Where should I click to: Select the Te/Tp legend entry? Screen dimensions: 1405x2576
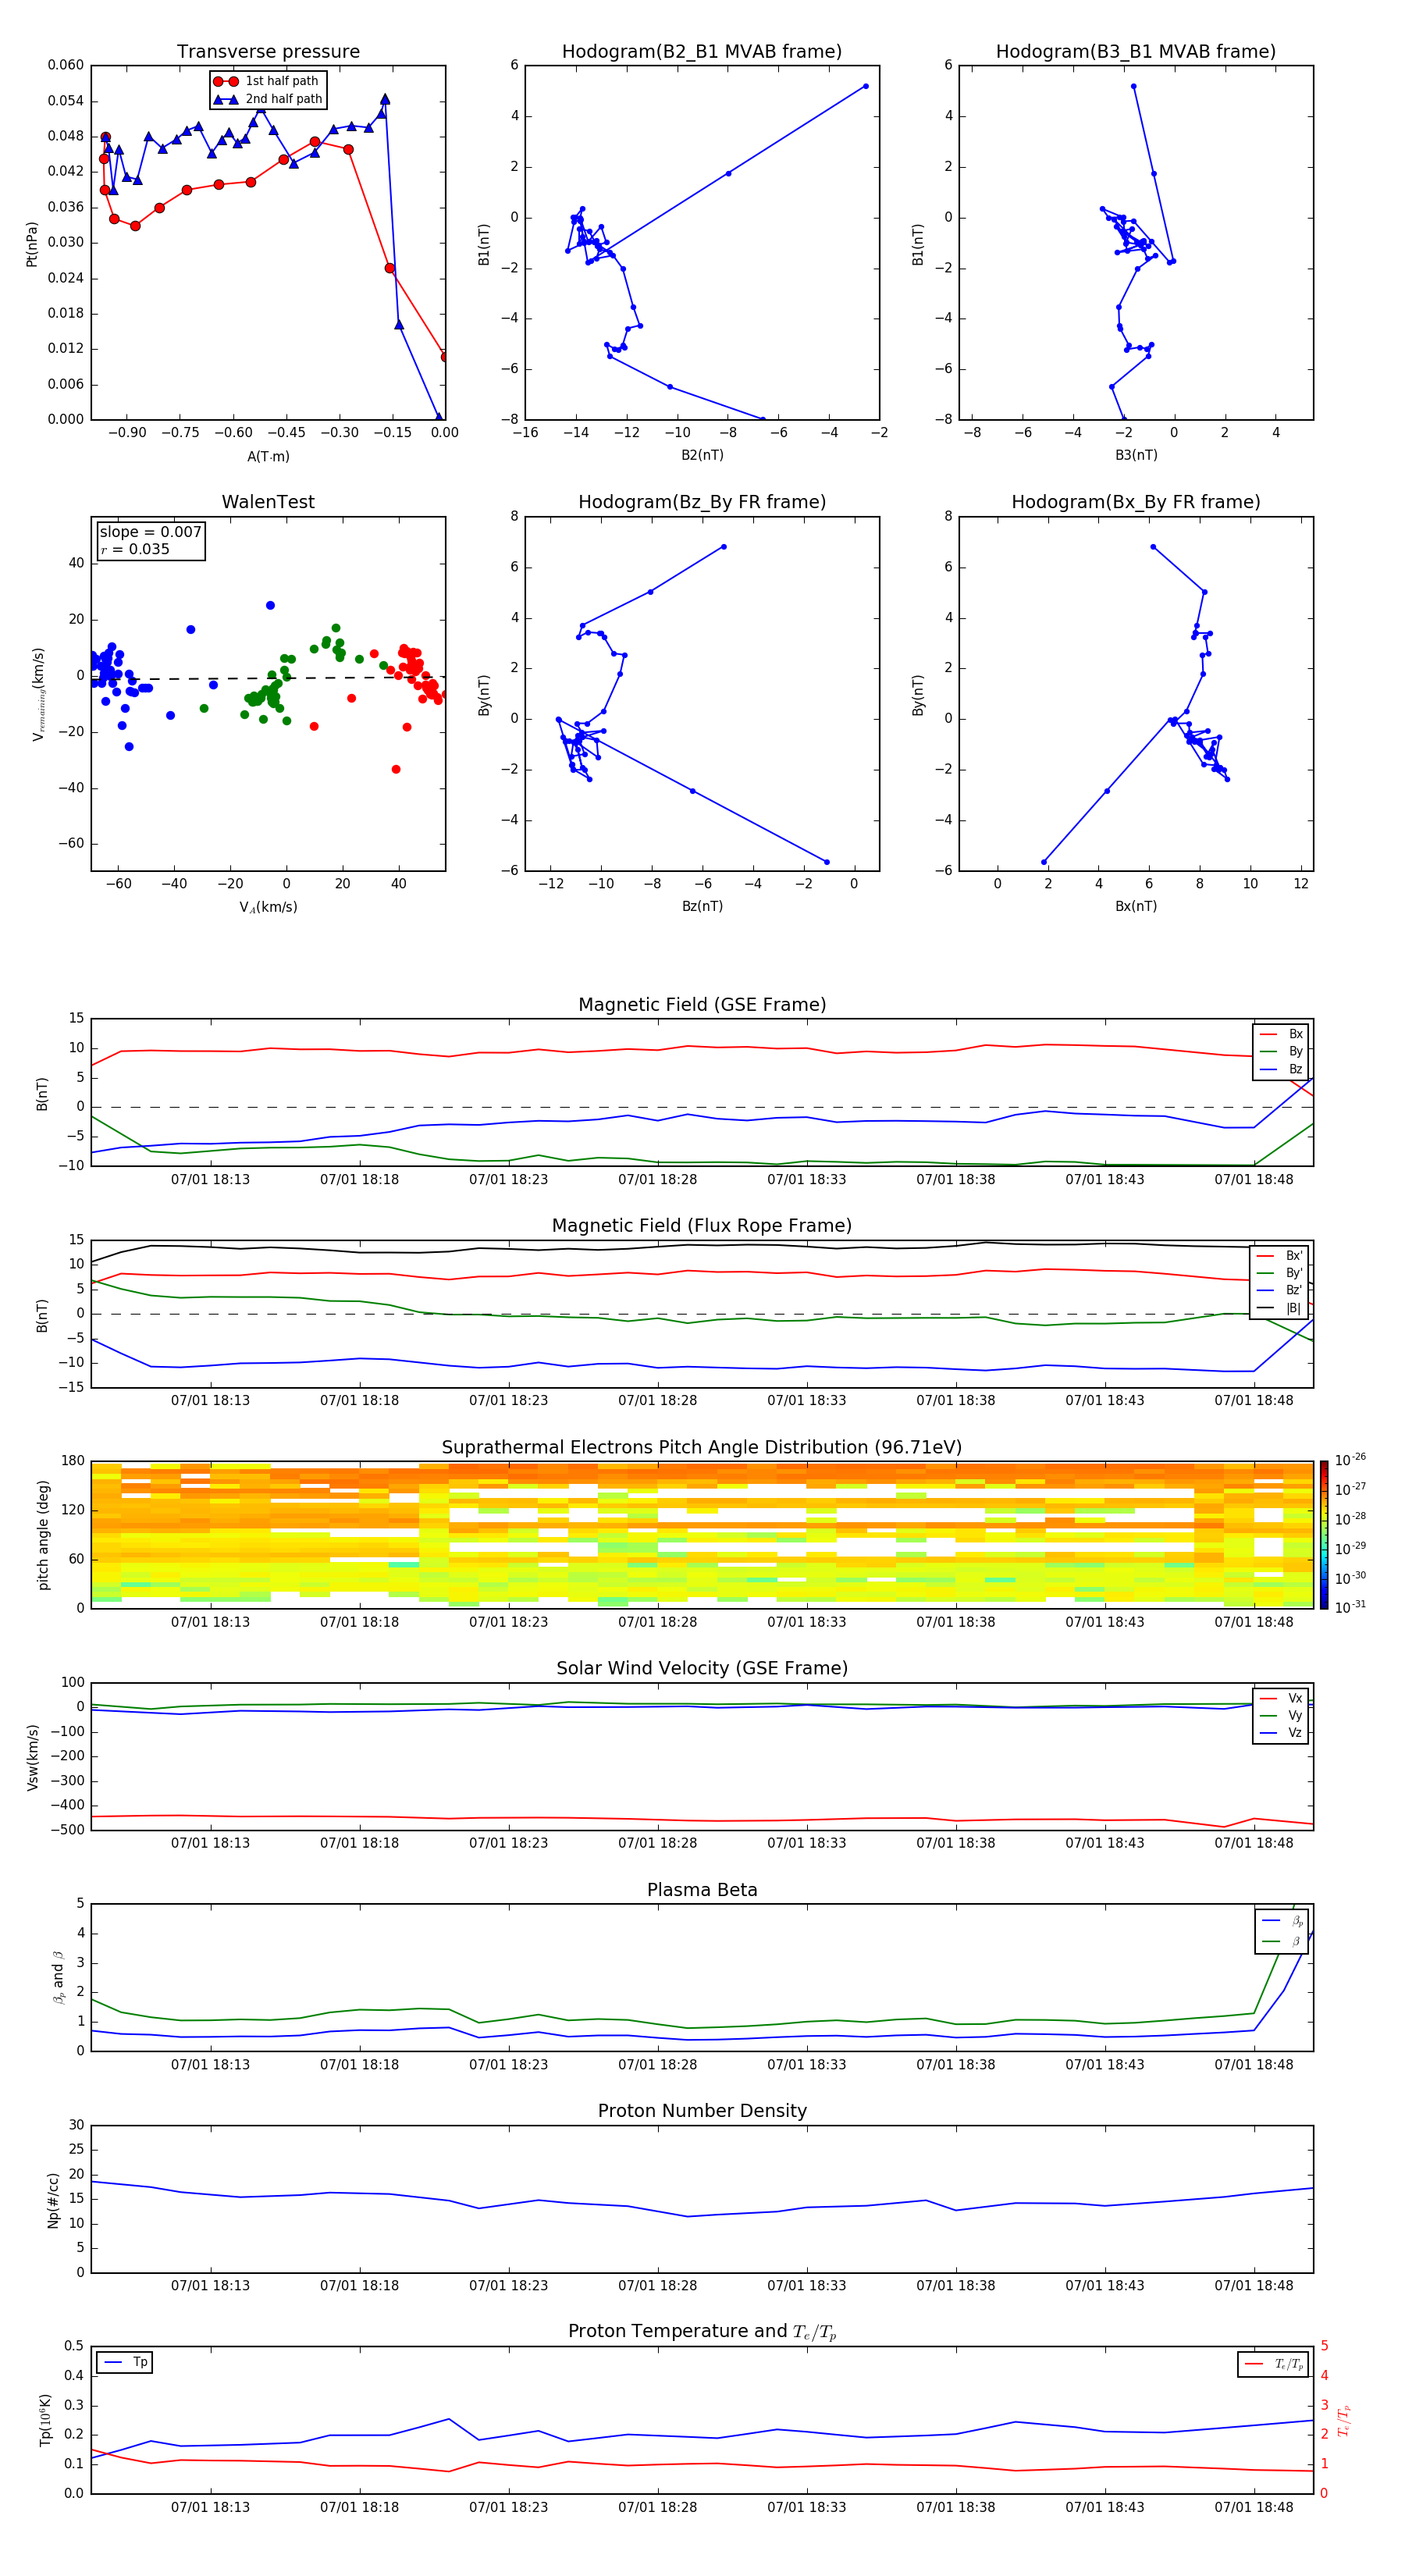(1274, 2365)
